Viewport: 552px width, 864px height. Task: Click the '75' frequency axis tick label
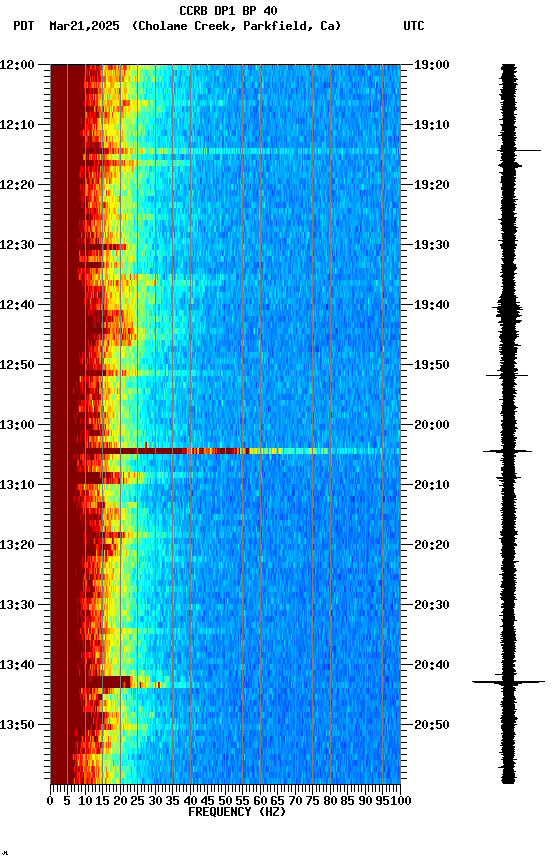pyautogui.click(x=312, y=802)
